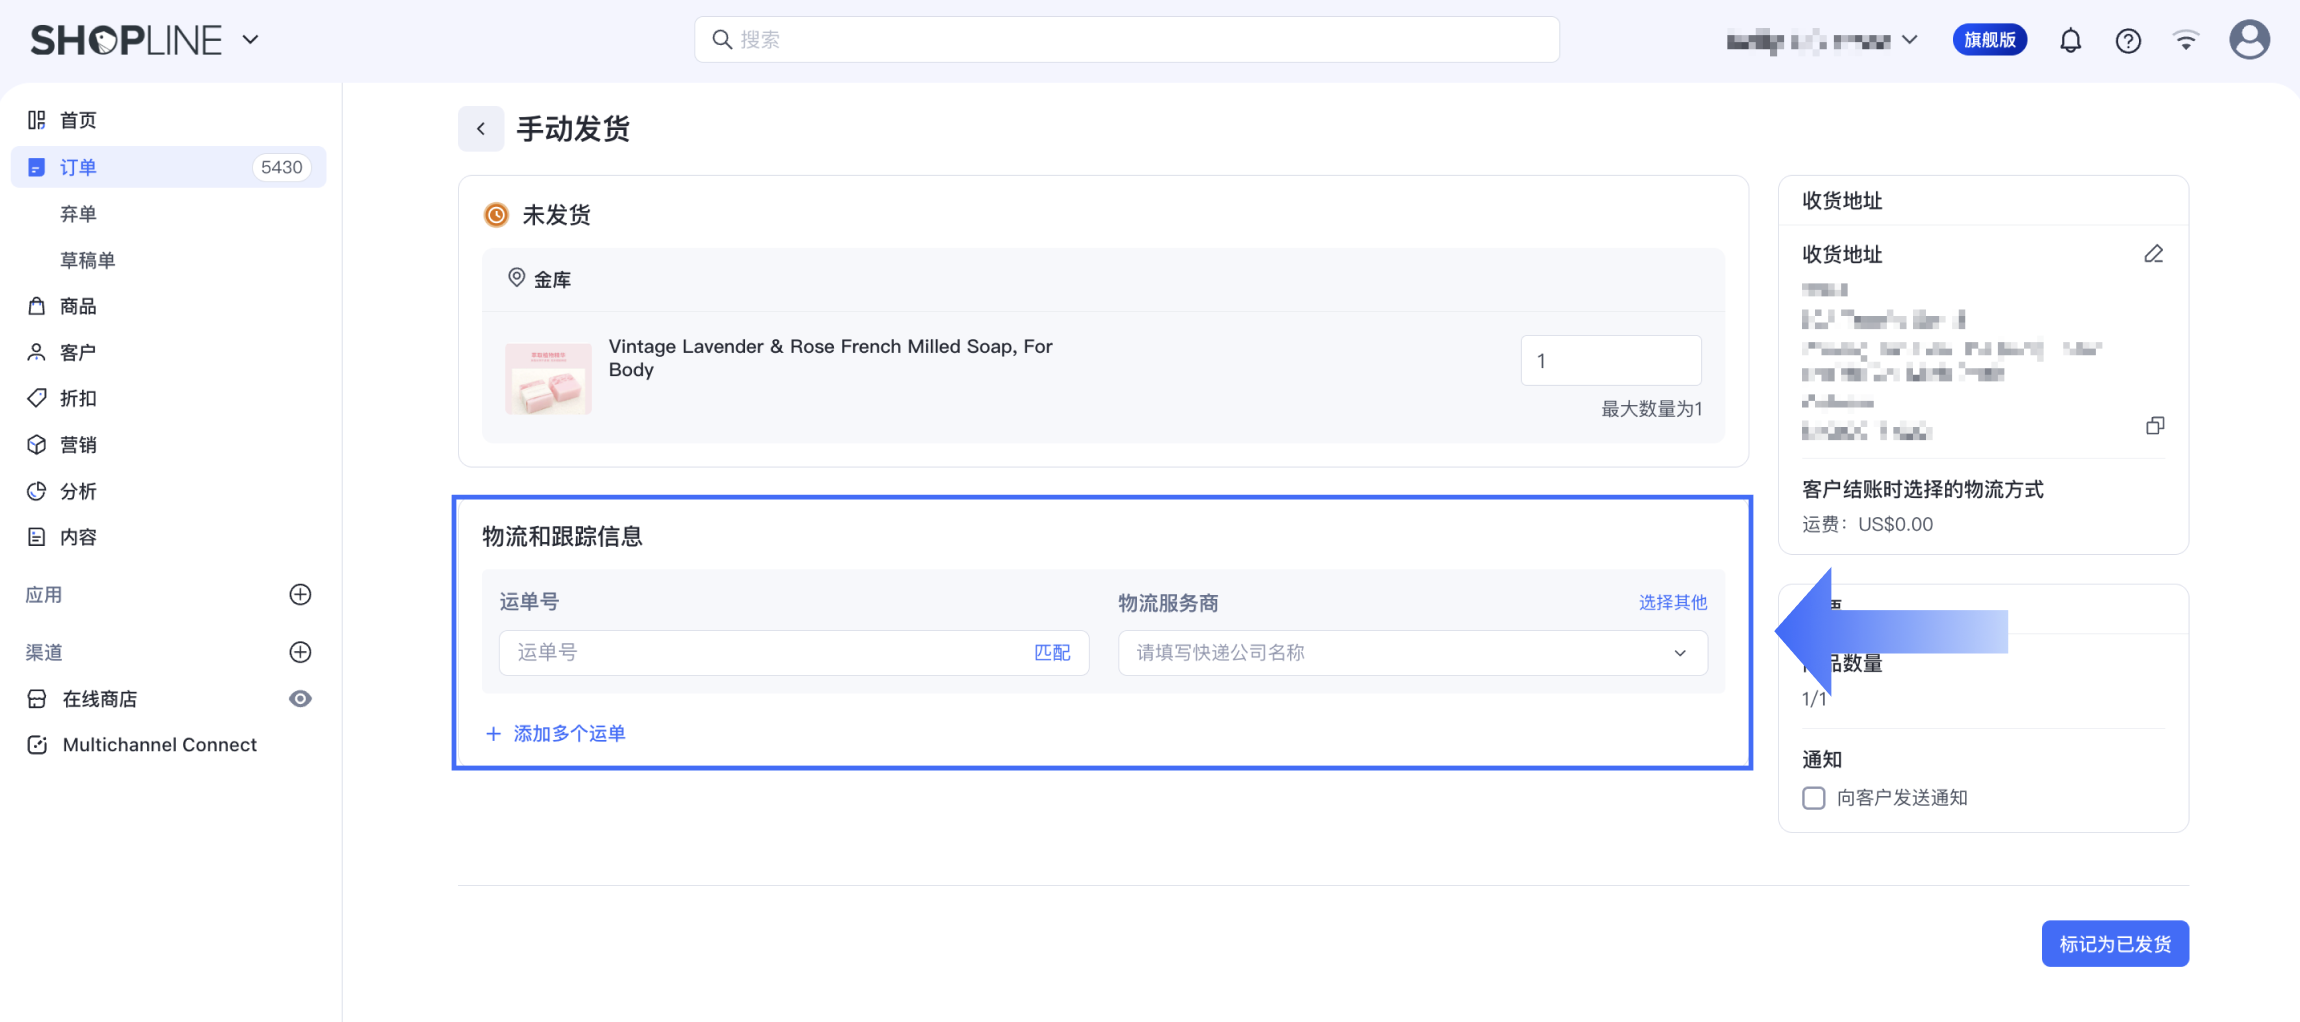The width and height of the screenshot is (2300, 1022).
Task: Add a channel with 渠道 plus icon
Action: pyautogui.click(x=300, y=652)
